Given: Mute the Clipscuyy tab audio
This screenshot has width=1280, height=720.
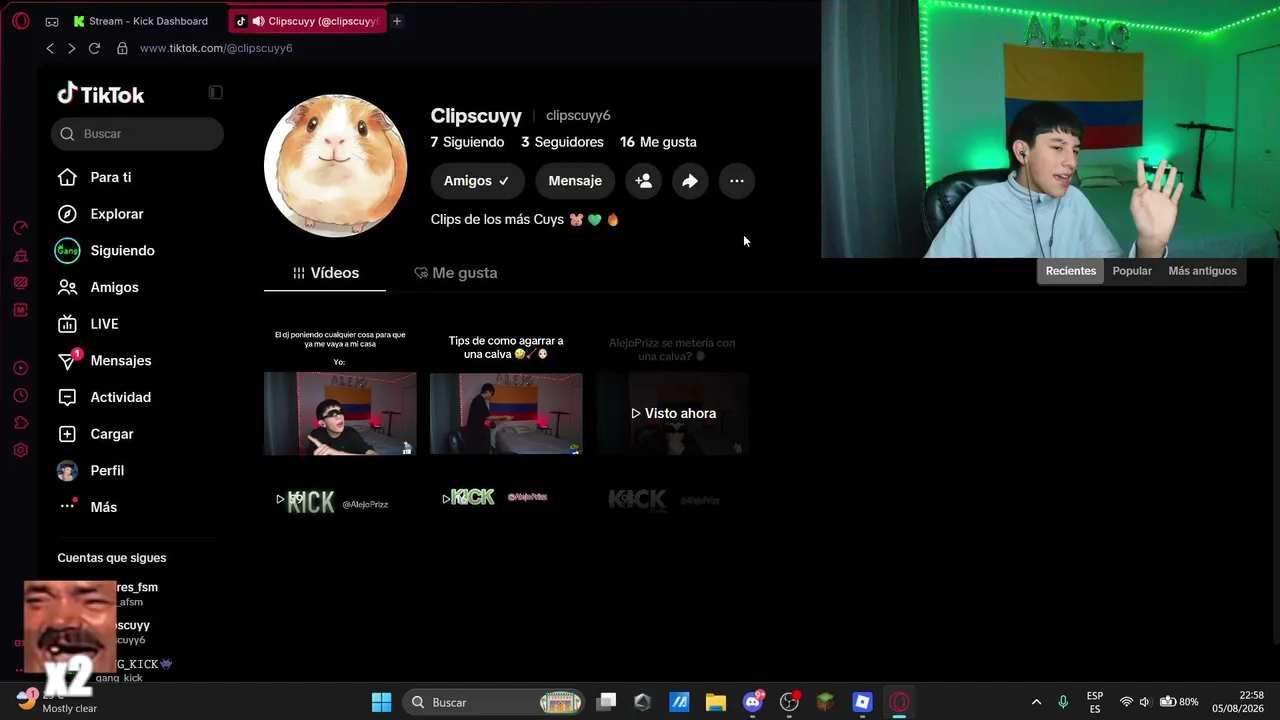Looking at the screenshot, I should (258, 21).
